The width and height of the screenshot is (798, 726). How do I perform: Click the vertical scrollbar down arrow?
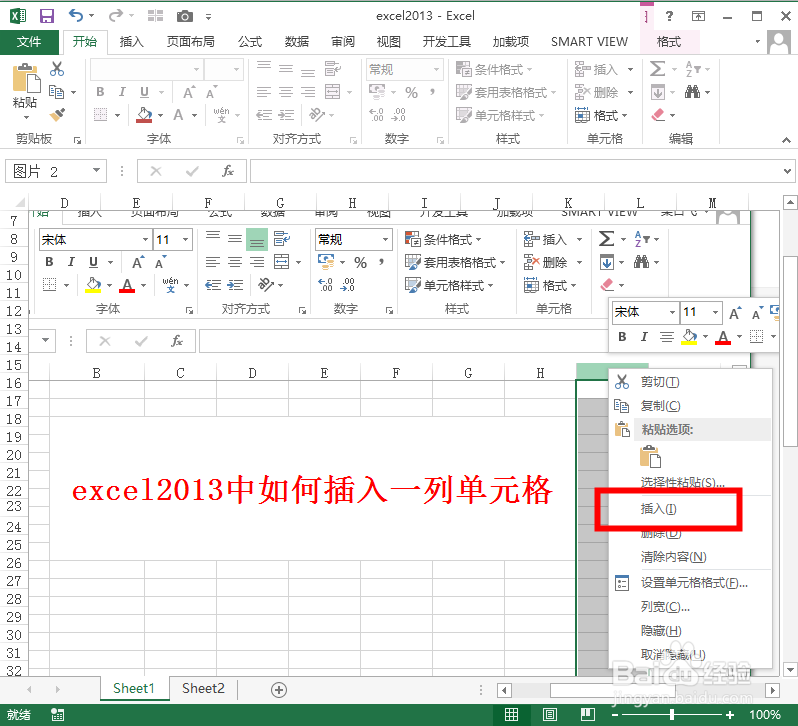pyautogui.click(x=789, y=669)
